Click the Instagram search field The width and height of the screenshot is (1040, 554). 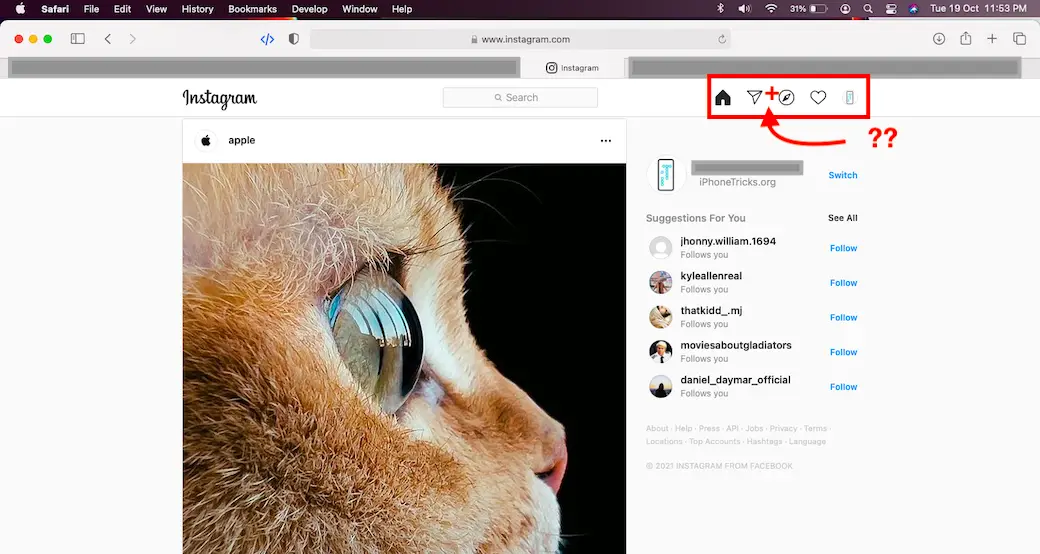520,97
